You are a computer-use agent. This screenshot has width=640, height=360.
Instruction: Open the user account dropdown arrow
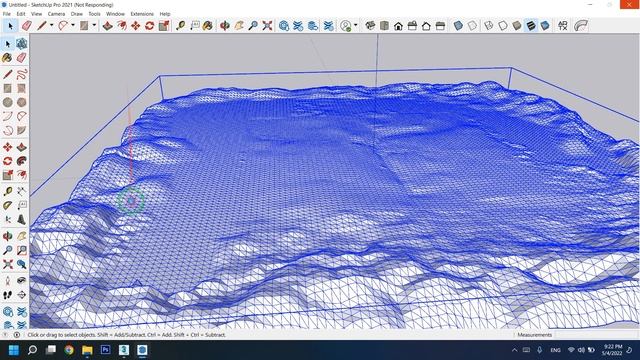(356, 25)
